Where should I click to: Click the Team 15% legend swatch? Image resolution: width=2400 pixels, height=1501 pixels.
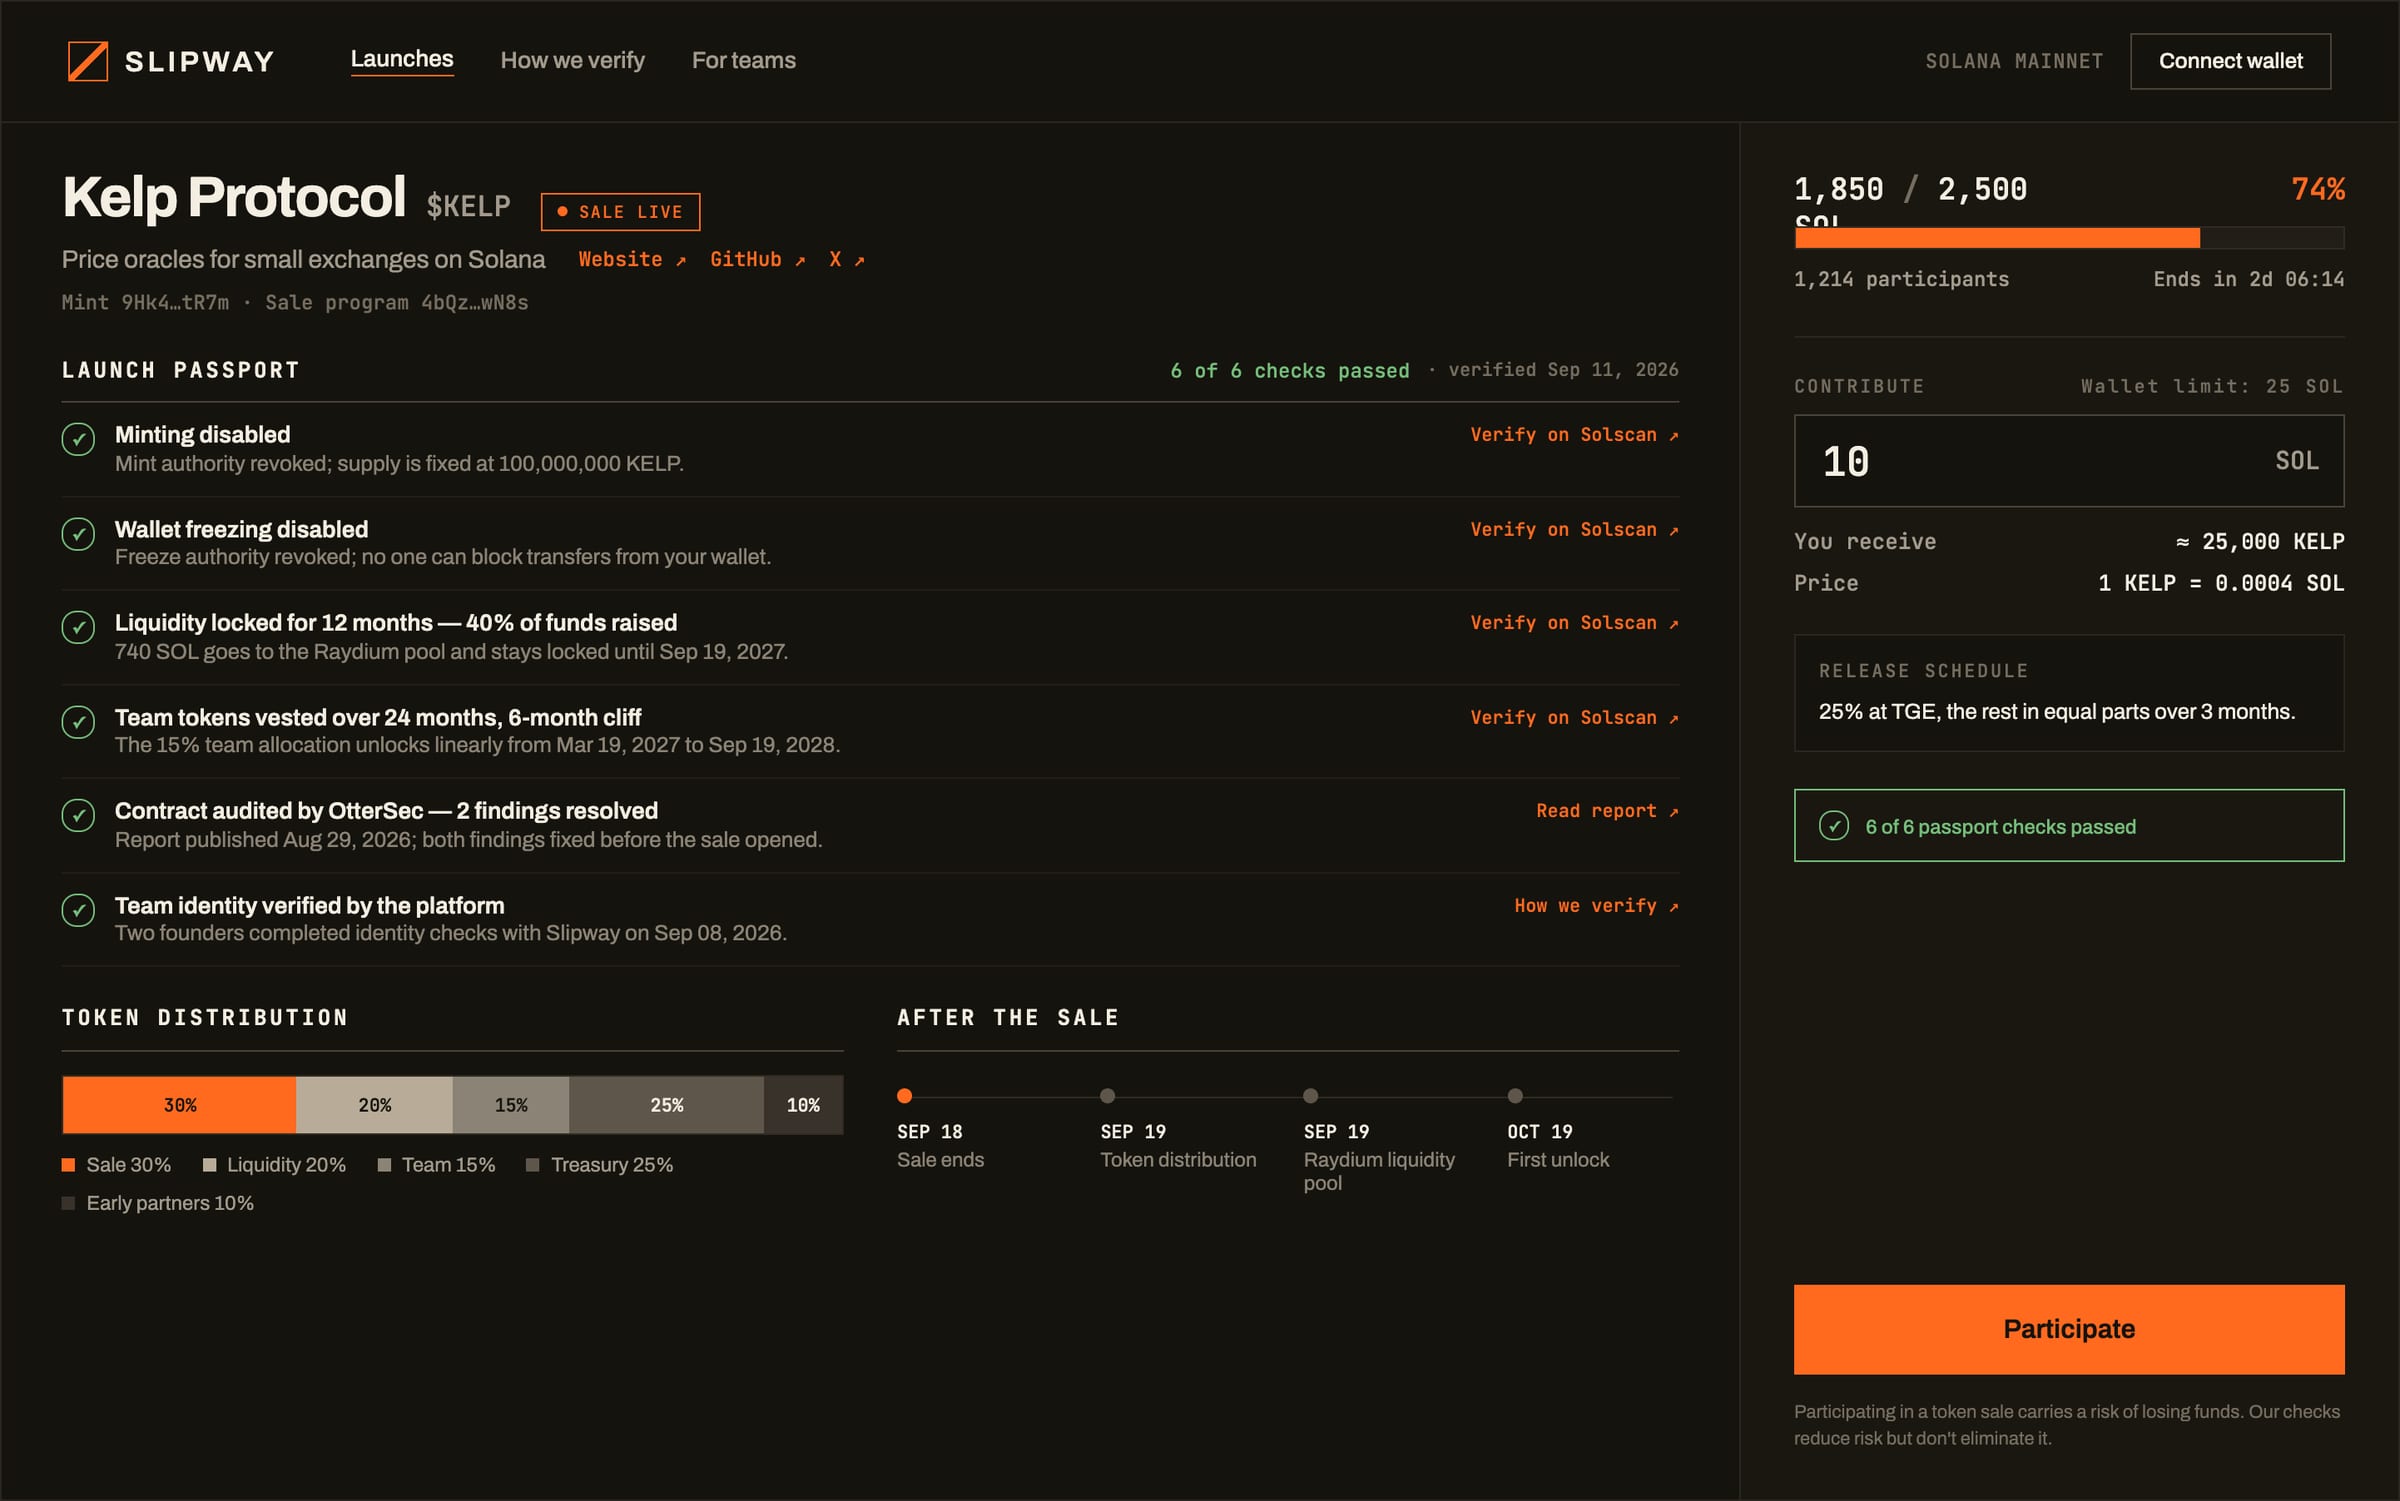(384, 1165)
